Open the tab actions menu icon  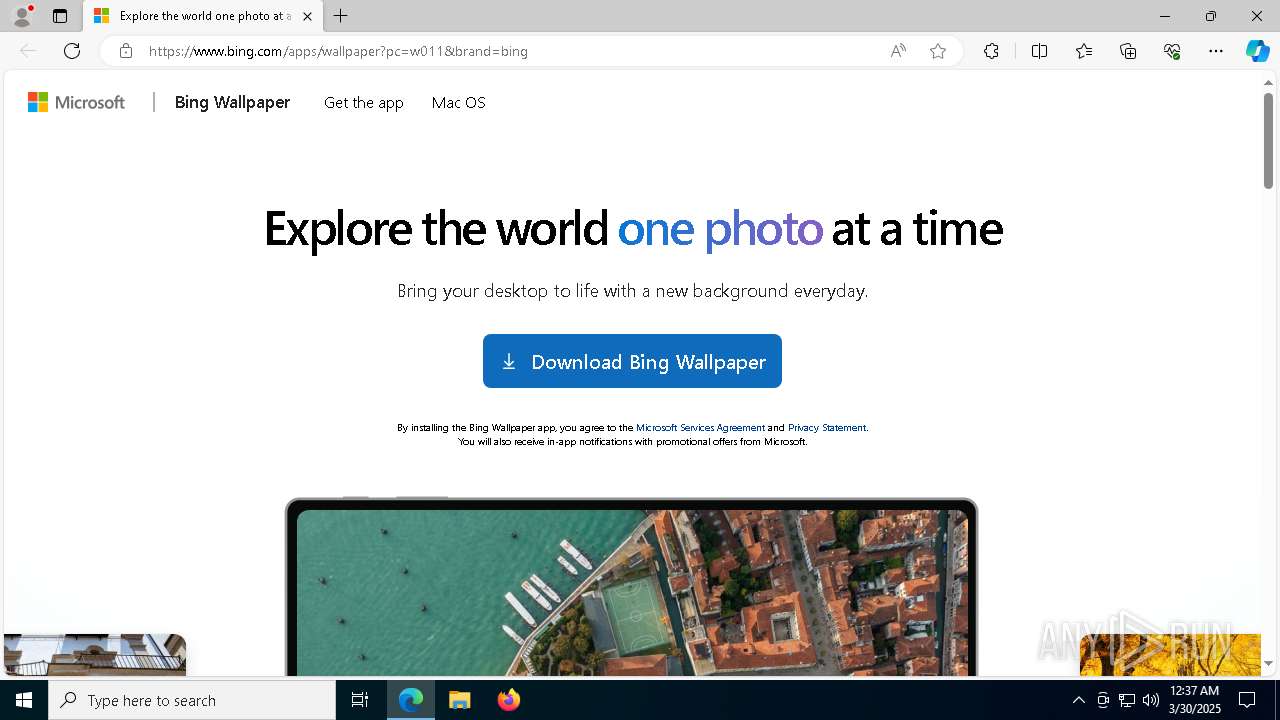(60, 16)
